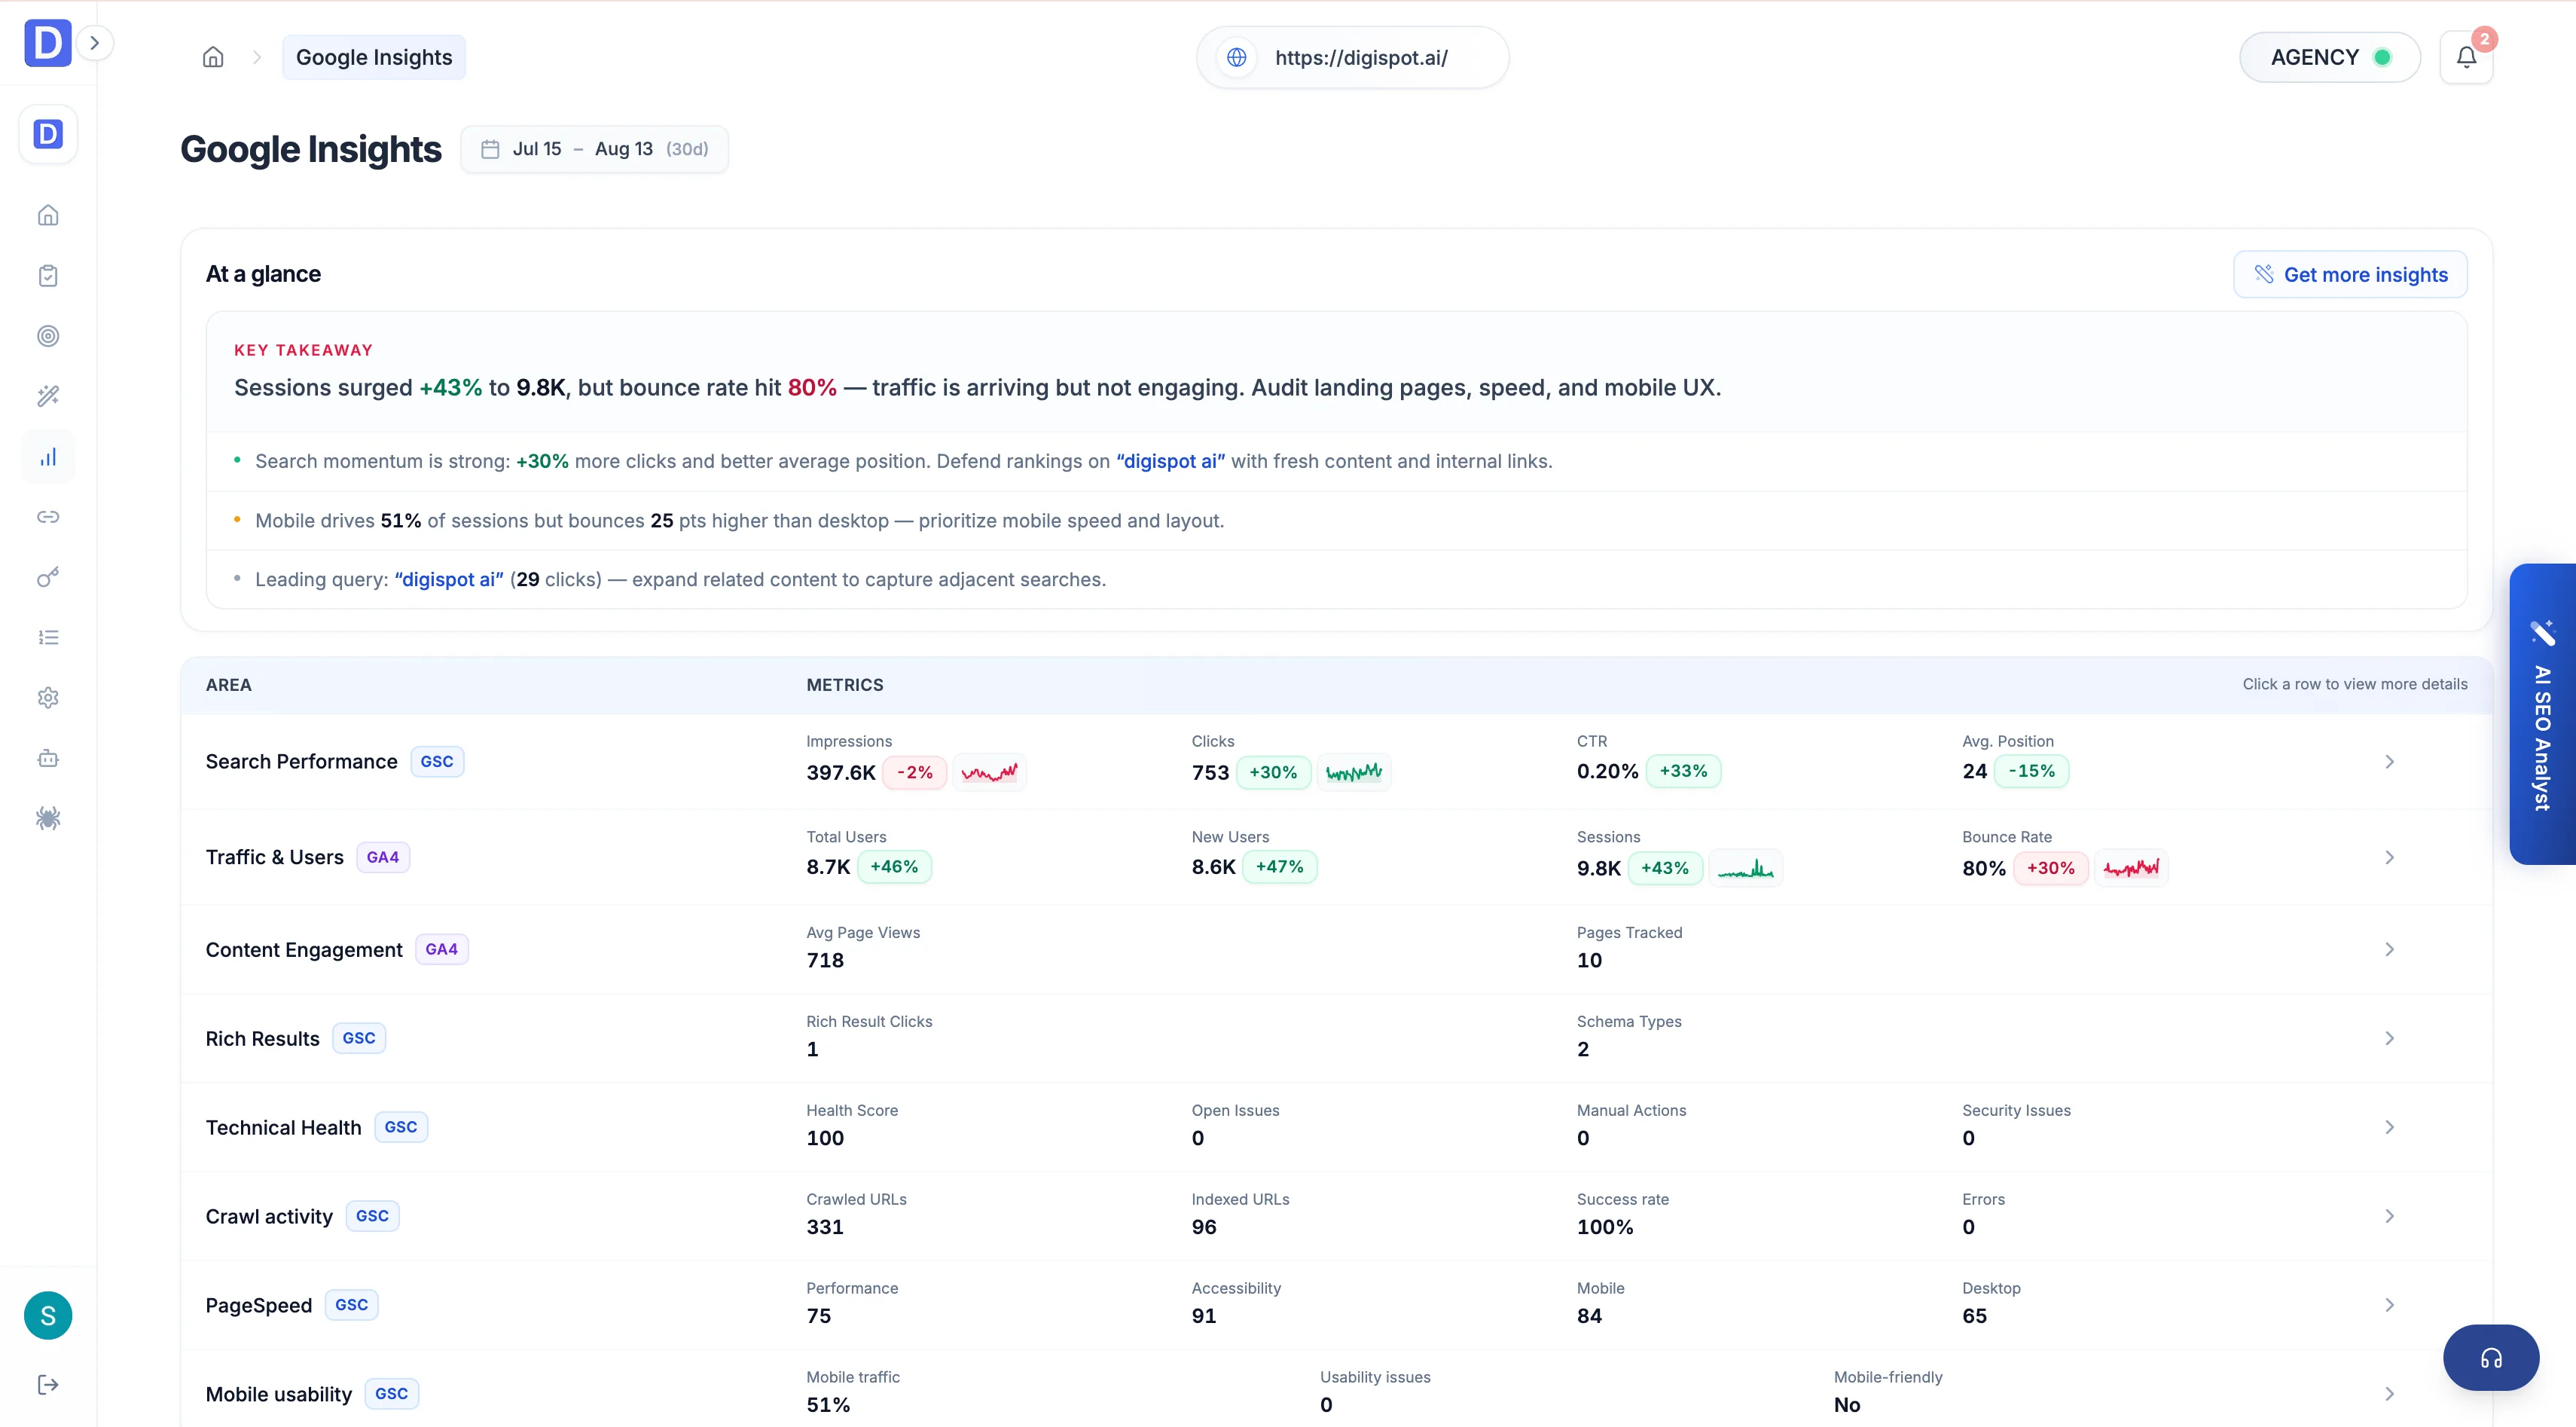Open the link icon in sidebar
Screen dimensions: 2576x1427
(48, 517)
